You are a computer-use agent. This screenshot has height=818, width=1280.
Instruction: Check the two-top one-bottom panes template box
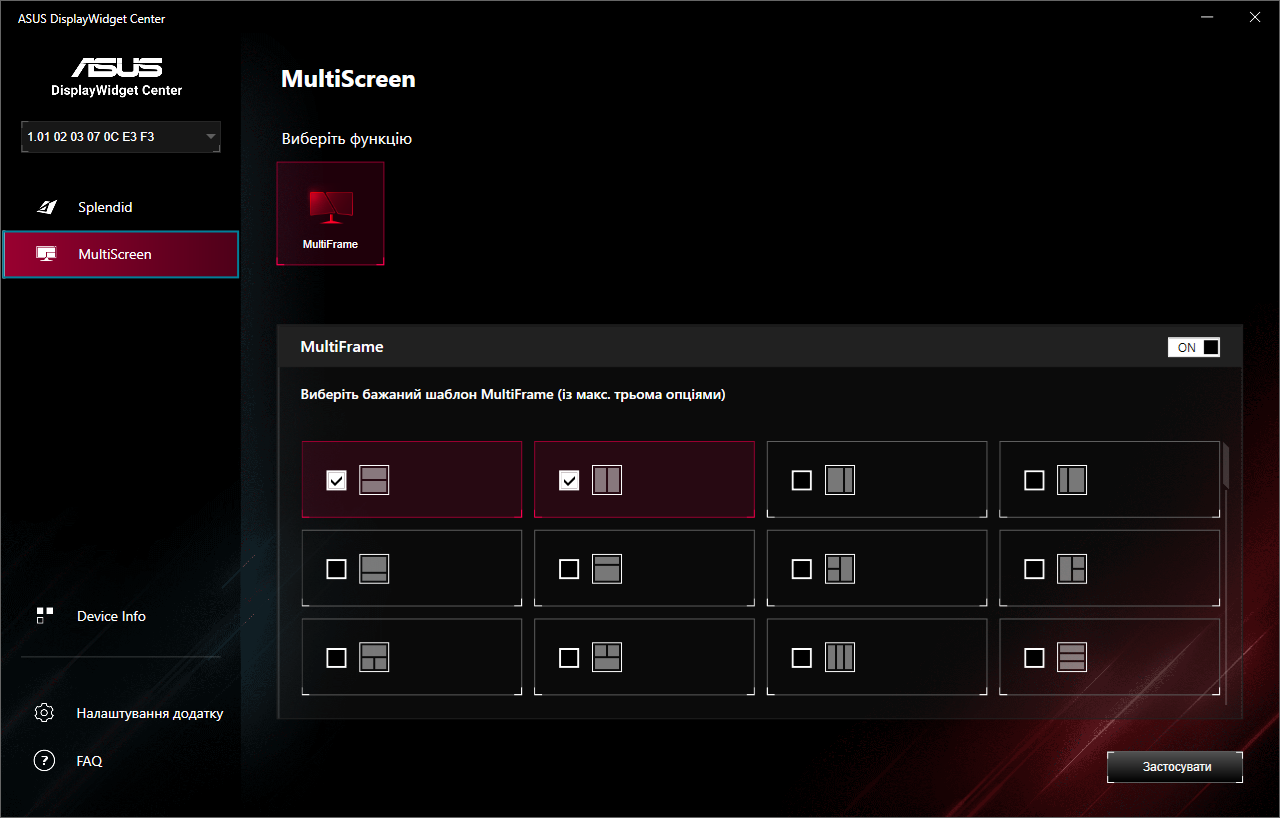[569, 658]
